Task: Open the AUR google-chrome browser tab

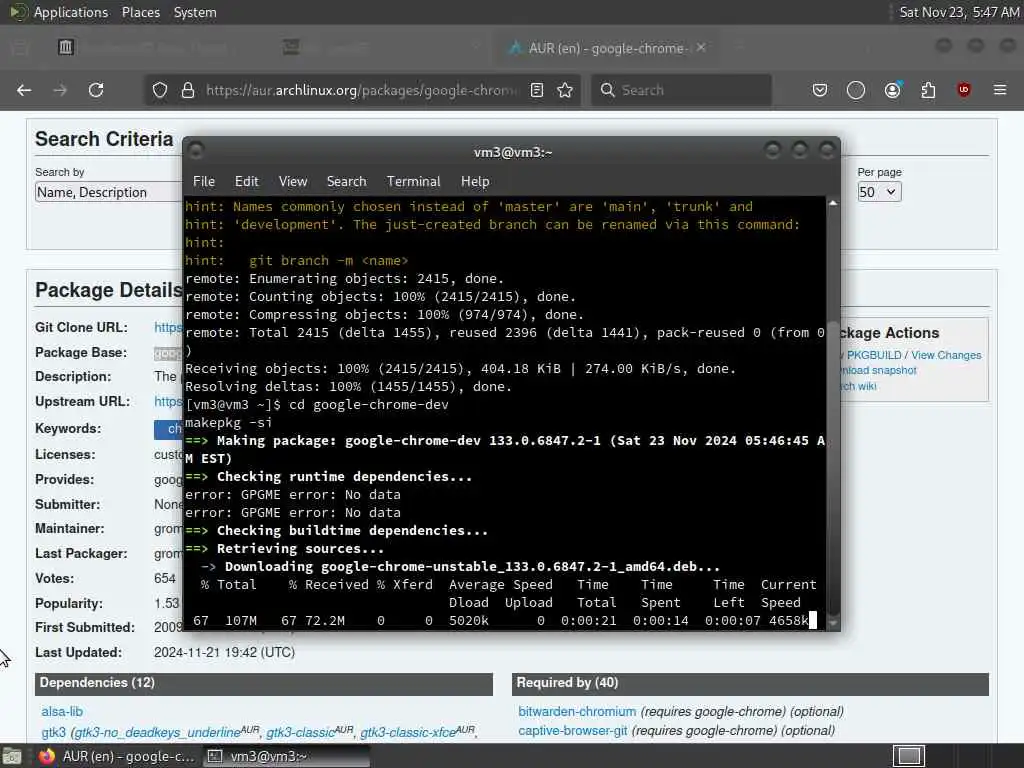Action: click(607, 48)
